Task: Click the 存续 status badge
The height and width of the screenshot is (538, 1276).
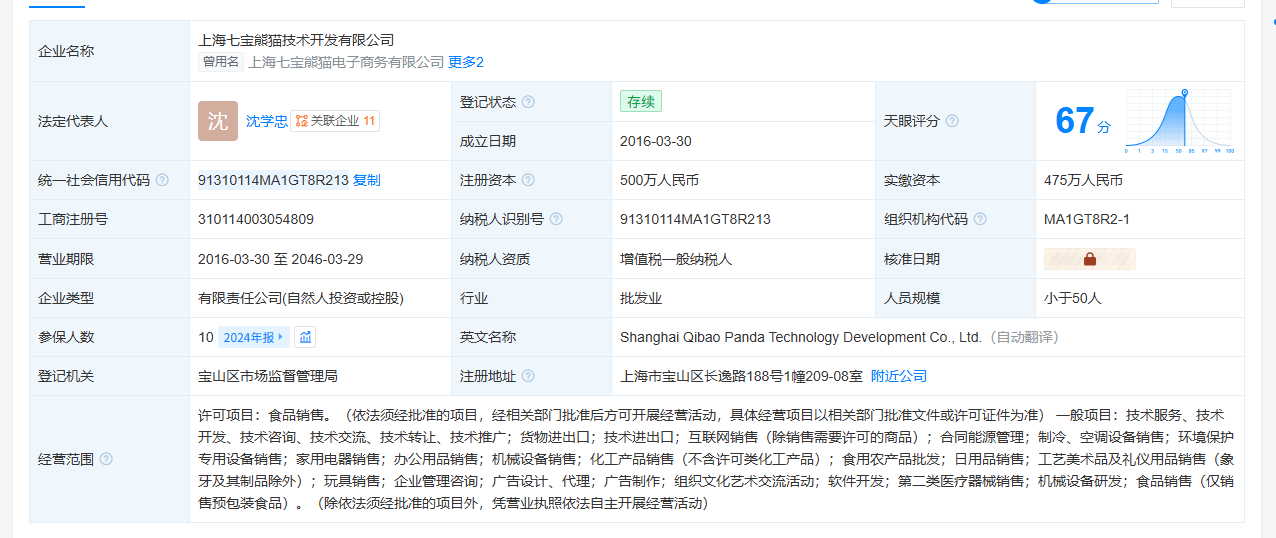Action: pyautogui.click(x=641, y=102)
